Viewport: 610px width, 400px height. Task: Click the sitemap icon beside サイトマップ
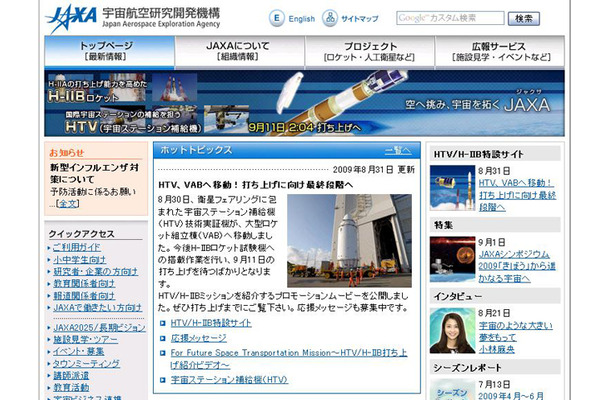(330, 19)
